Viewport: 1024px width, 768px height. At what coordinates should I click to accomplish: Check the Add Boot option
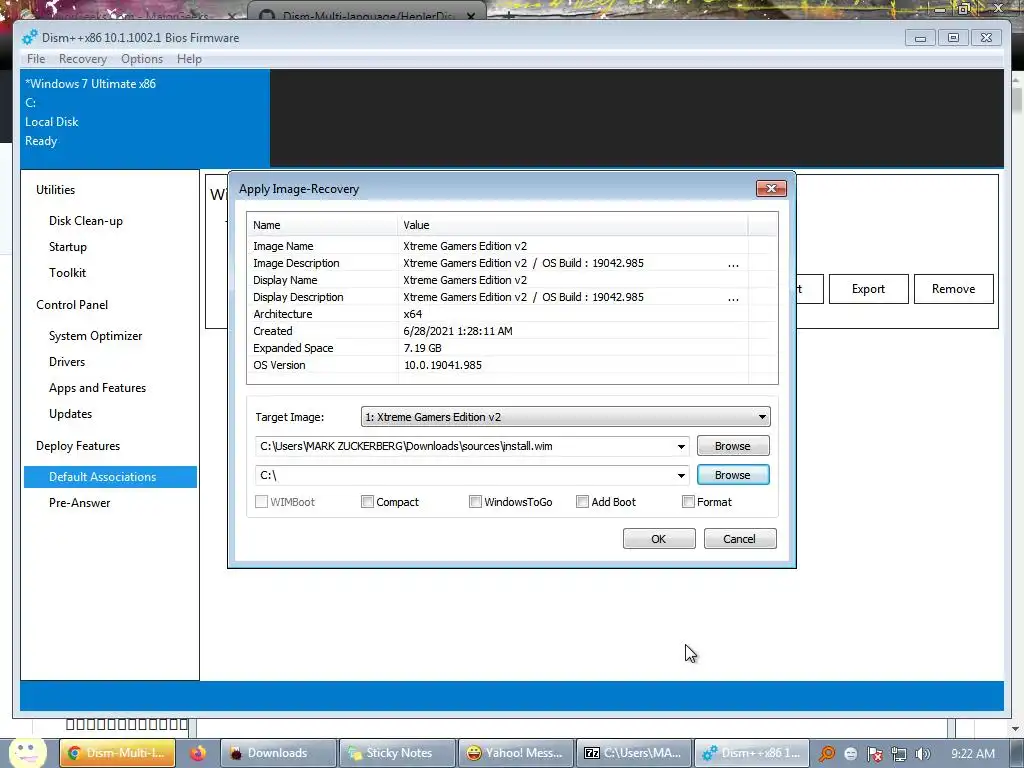tap(582, 502)
